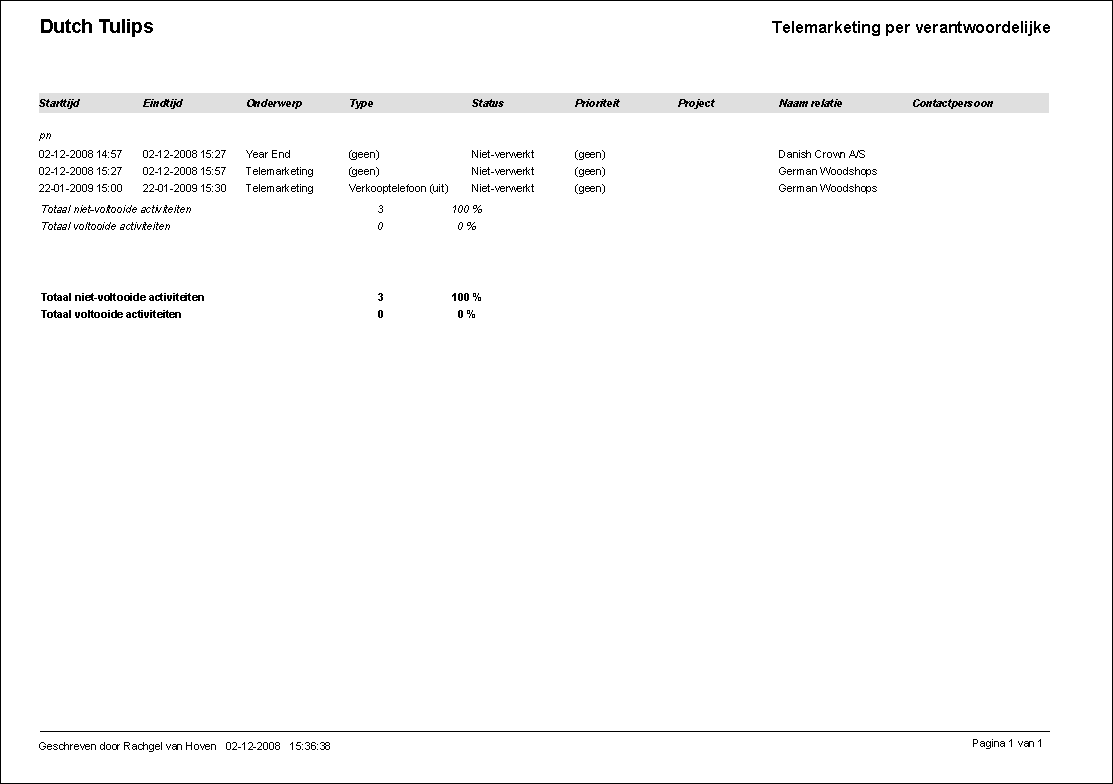Click 'German Woodshops' in the 22-01-2009 row

(x=828, y=189)
